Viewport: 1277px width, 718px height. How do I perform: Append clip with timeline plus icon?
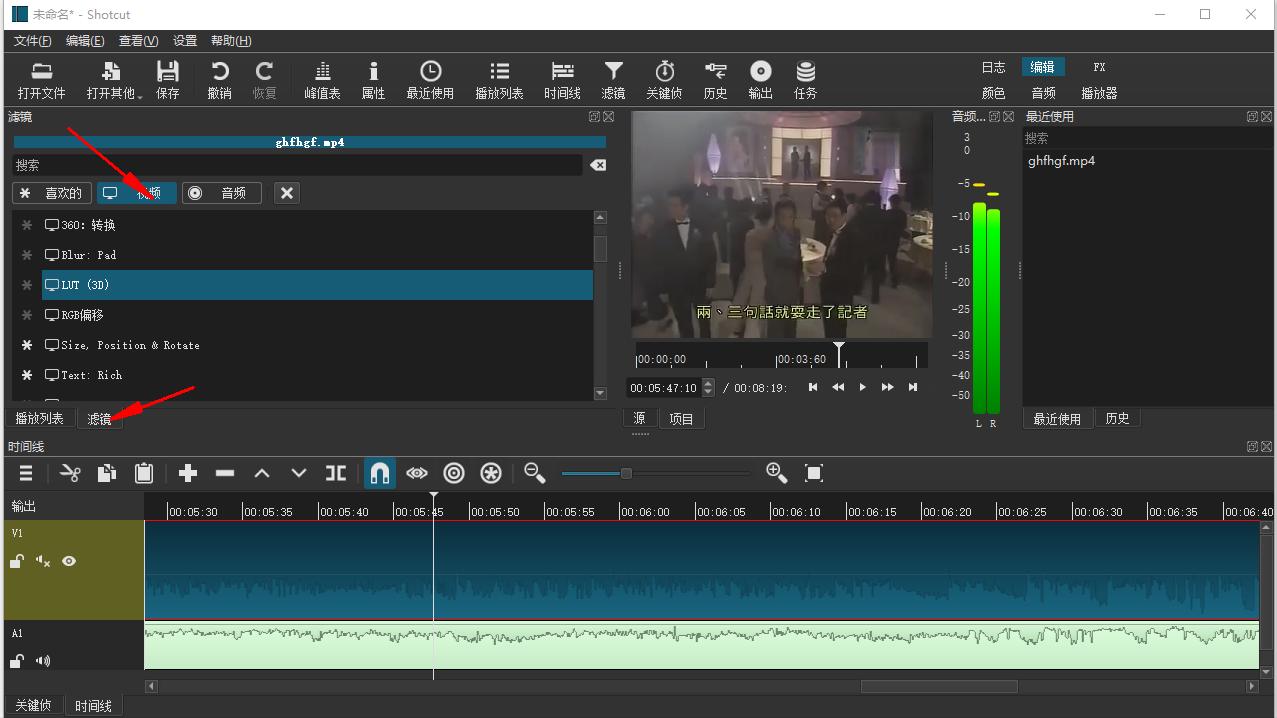[188, 473]
